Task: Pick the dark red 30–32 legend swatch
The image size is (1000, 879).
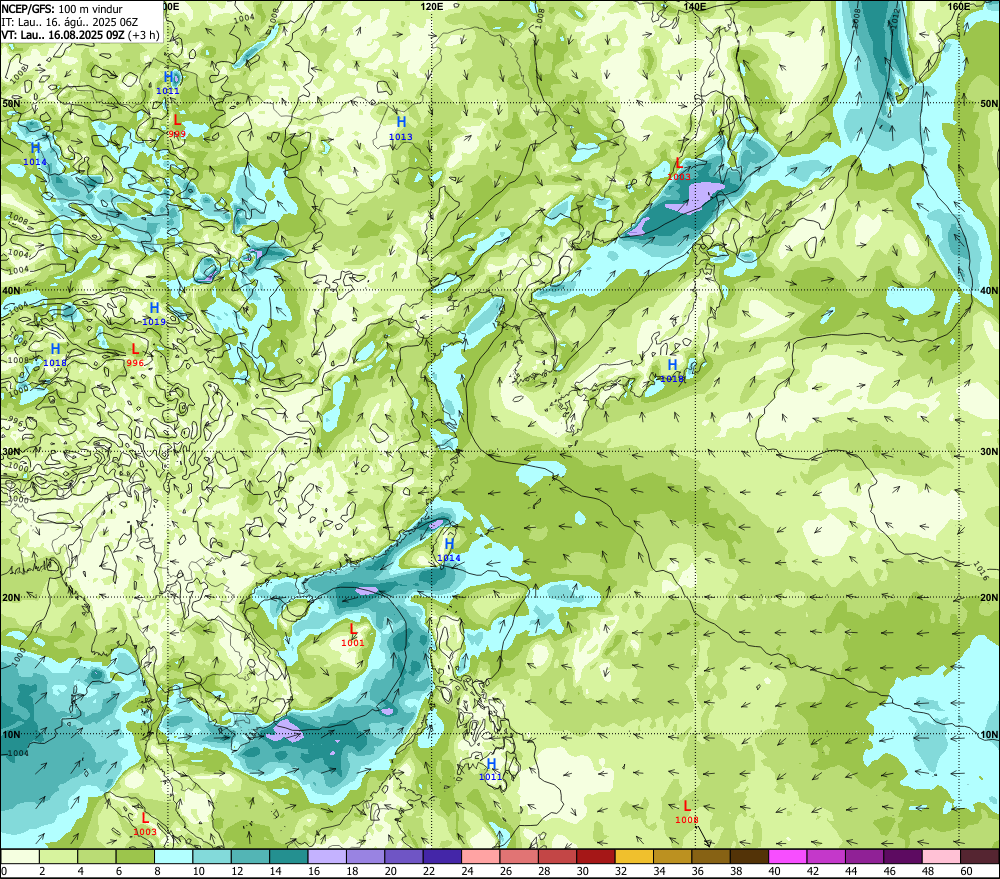Action: 596,856
